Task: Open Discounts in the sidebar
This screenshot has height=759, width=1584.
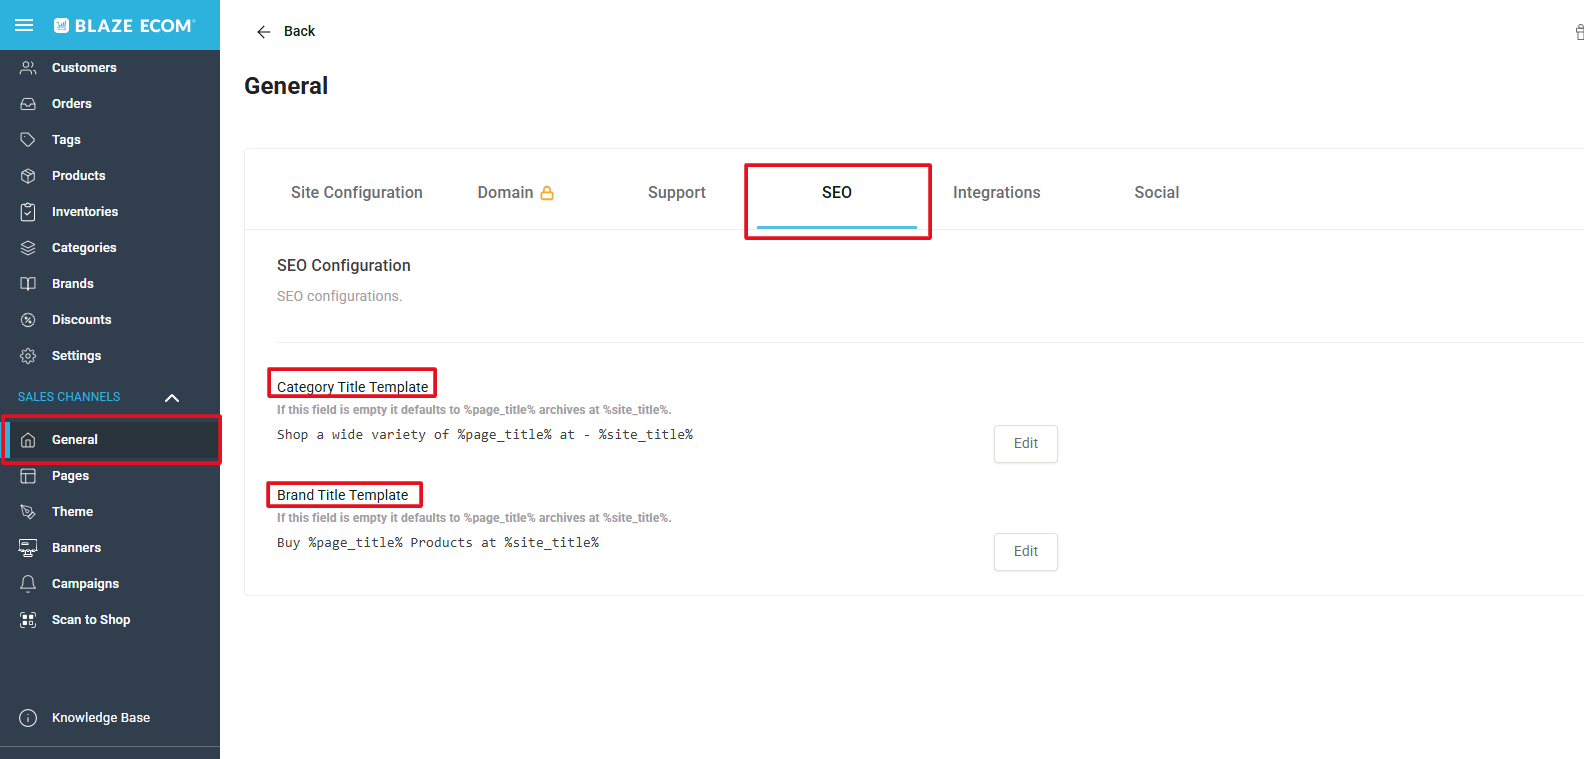Action: [x=110, y=320]
